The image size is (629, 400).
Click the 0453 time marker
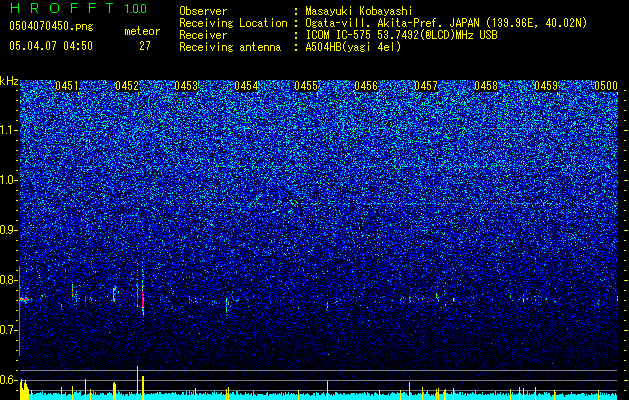[x=186, y=86]
